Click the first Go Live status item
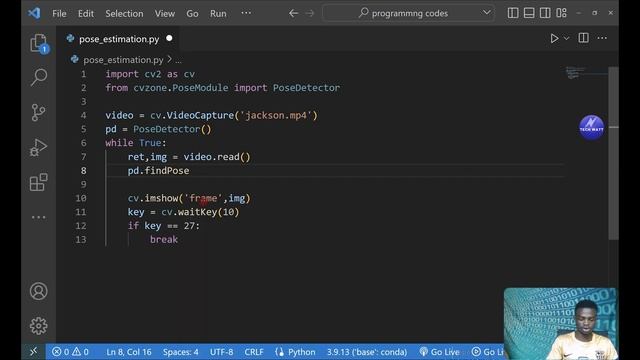 [x=440, y=352]
